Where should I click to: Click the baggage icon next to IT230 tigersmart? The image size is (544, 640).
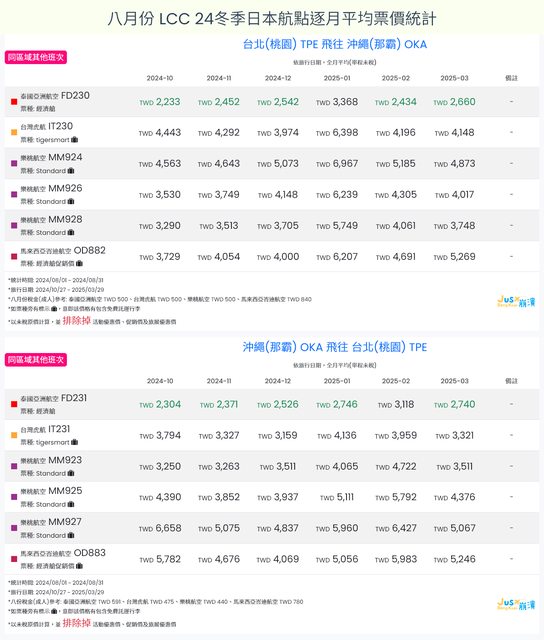coord(74,140)
